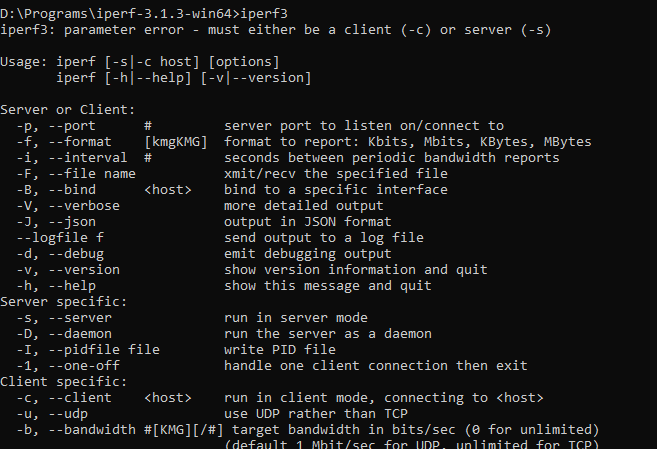Click the '-D, --daemon' option
Image resolution: width=657 pixels, height=449 pixels.
pos(64,333)
